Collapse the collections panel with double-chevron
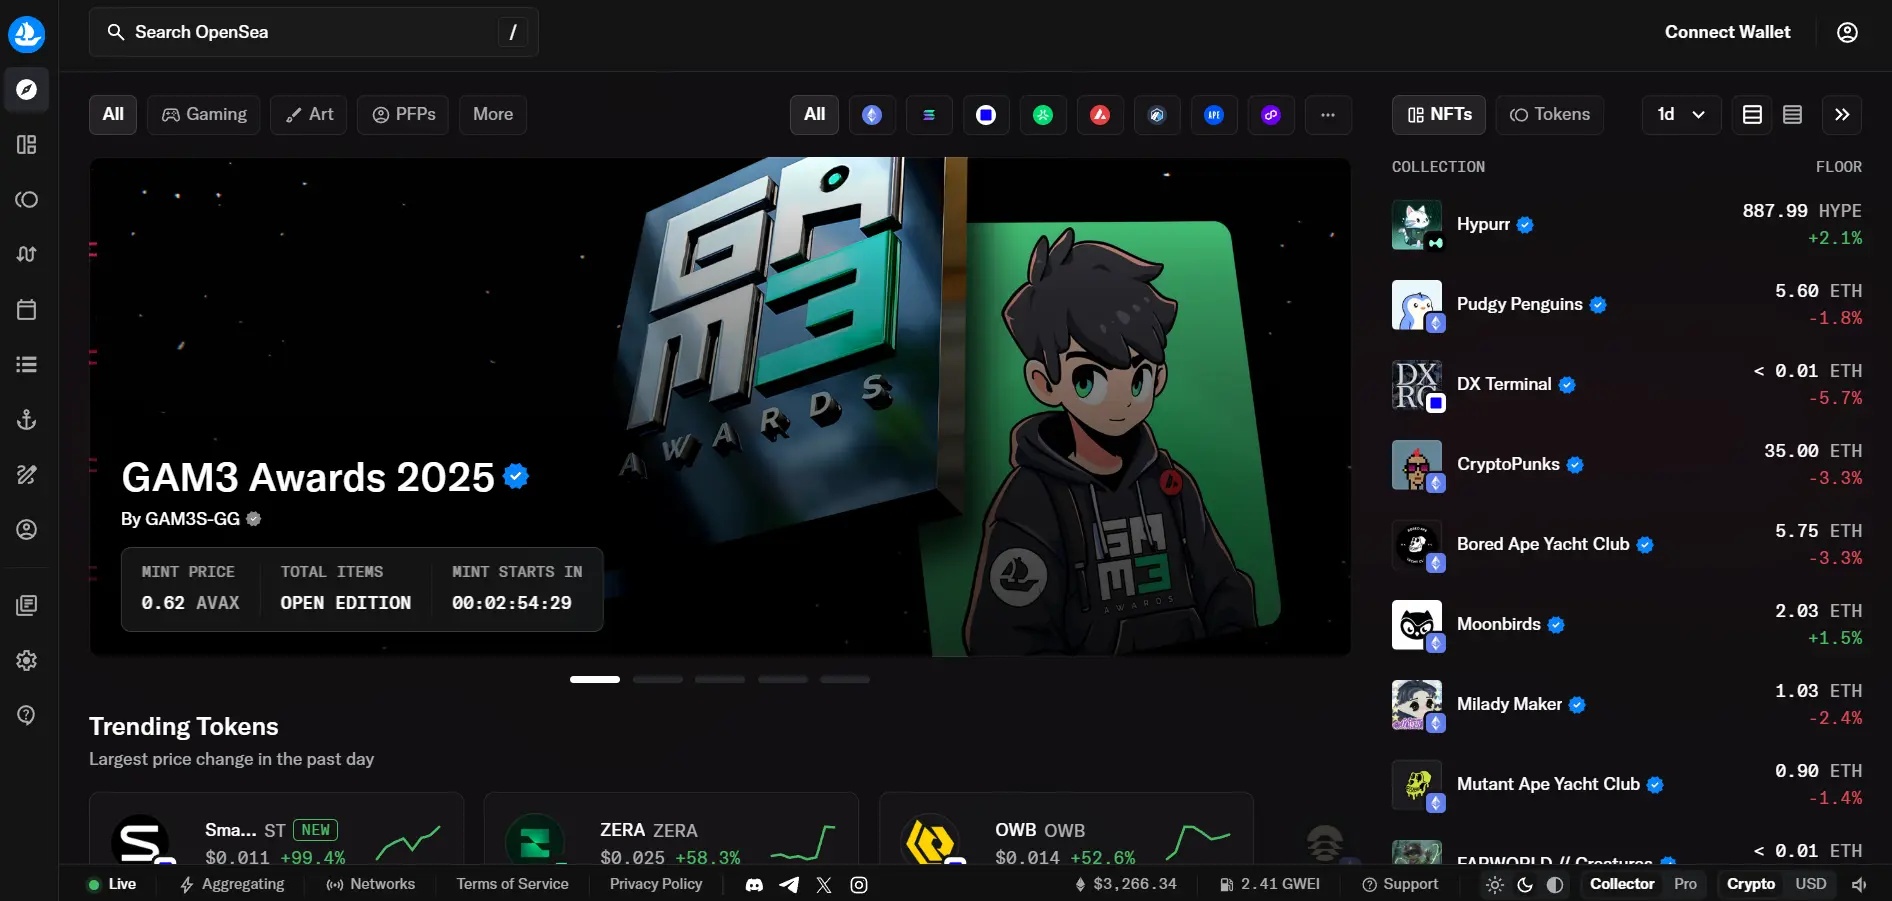This screenshot has height=901, width=1892. [x=1842, y=115]
